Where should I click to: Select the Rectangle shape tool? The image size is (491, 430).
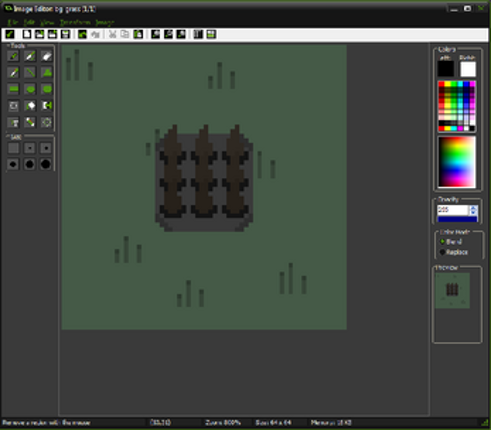[14, 89]
